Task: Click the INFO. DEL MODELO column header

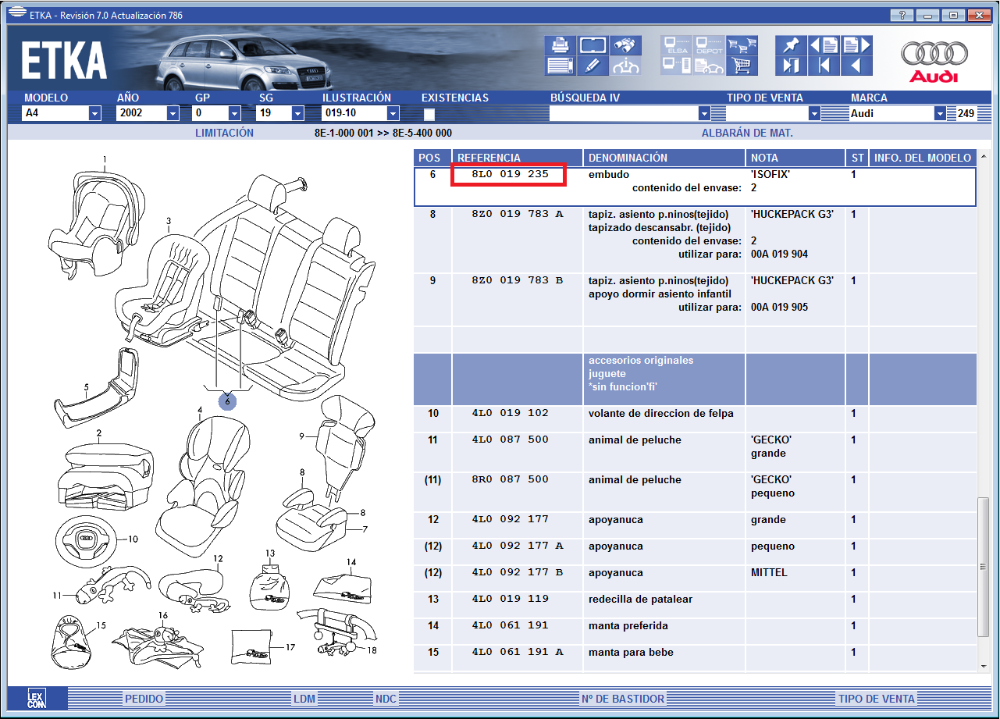Action: pyautogui.click(x=923, y=158)
